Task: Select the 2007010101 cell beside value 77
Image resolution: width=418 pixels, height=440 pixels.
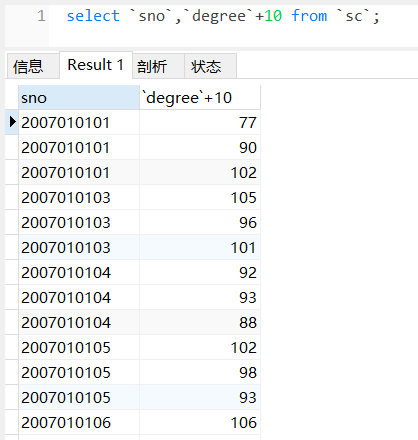Action: pos(79,122)
